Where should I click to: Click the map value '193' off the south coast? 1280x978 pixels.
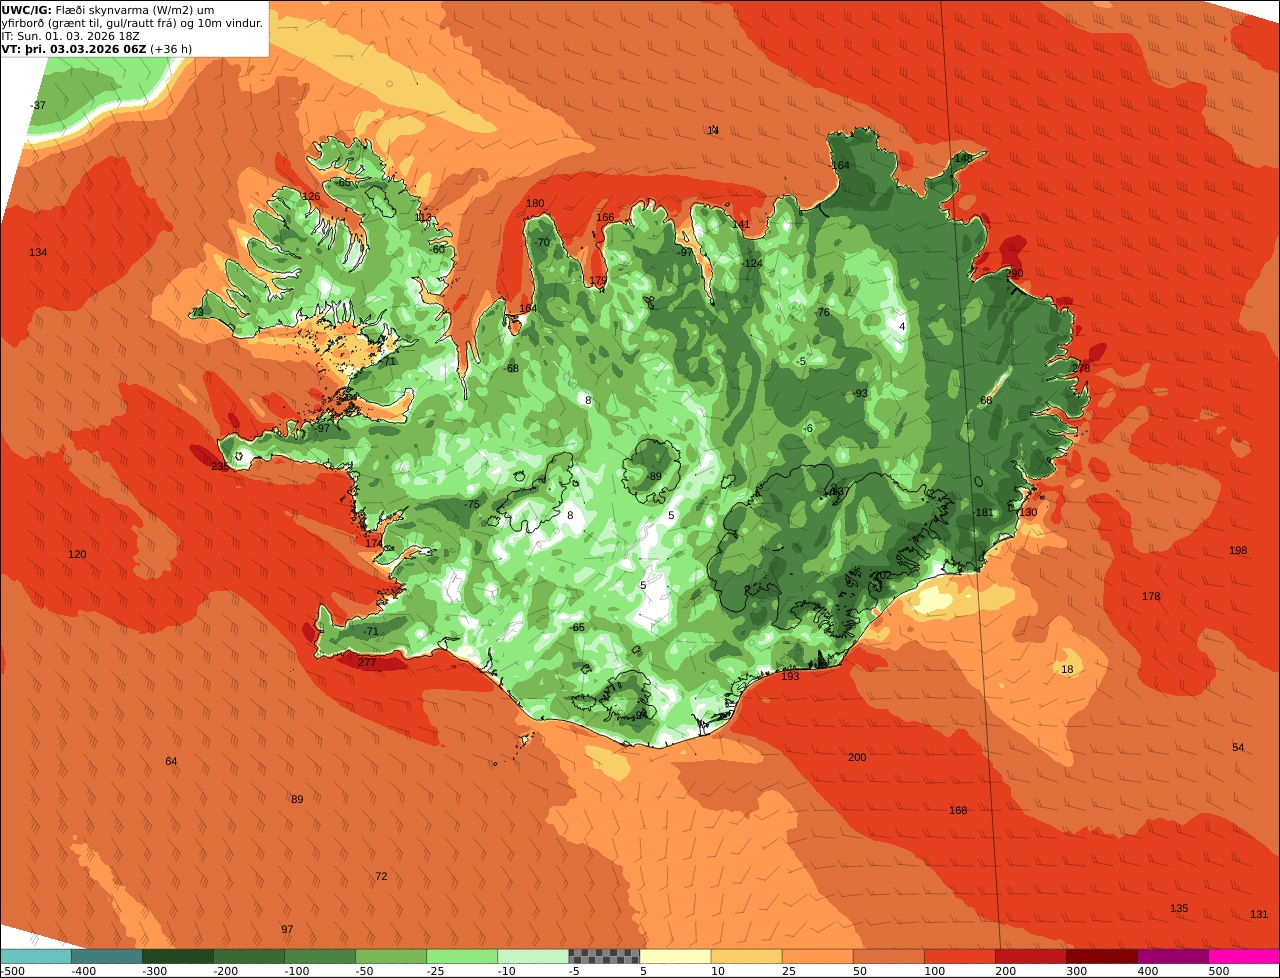(x=790, y=676)
